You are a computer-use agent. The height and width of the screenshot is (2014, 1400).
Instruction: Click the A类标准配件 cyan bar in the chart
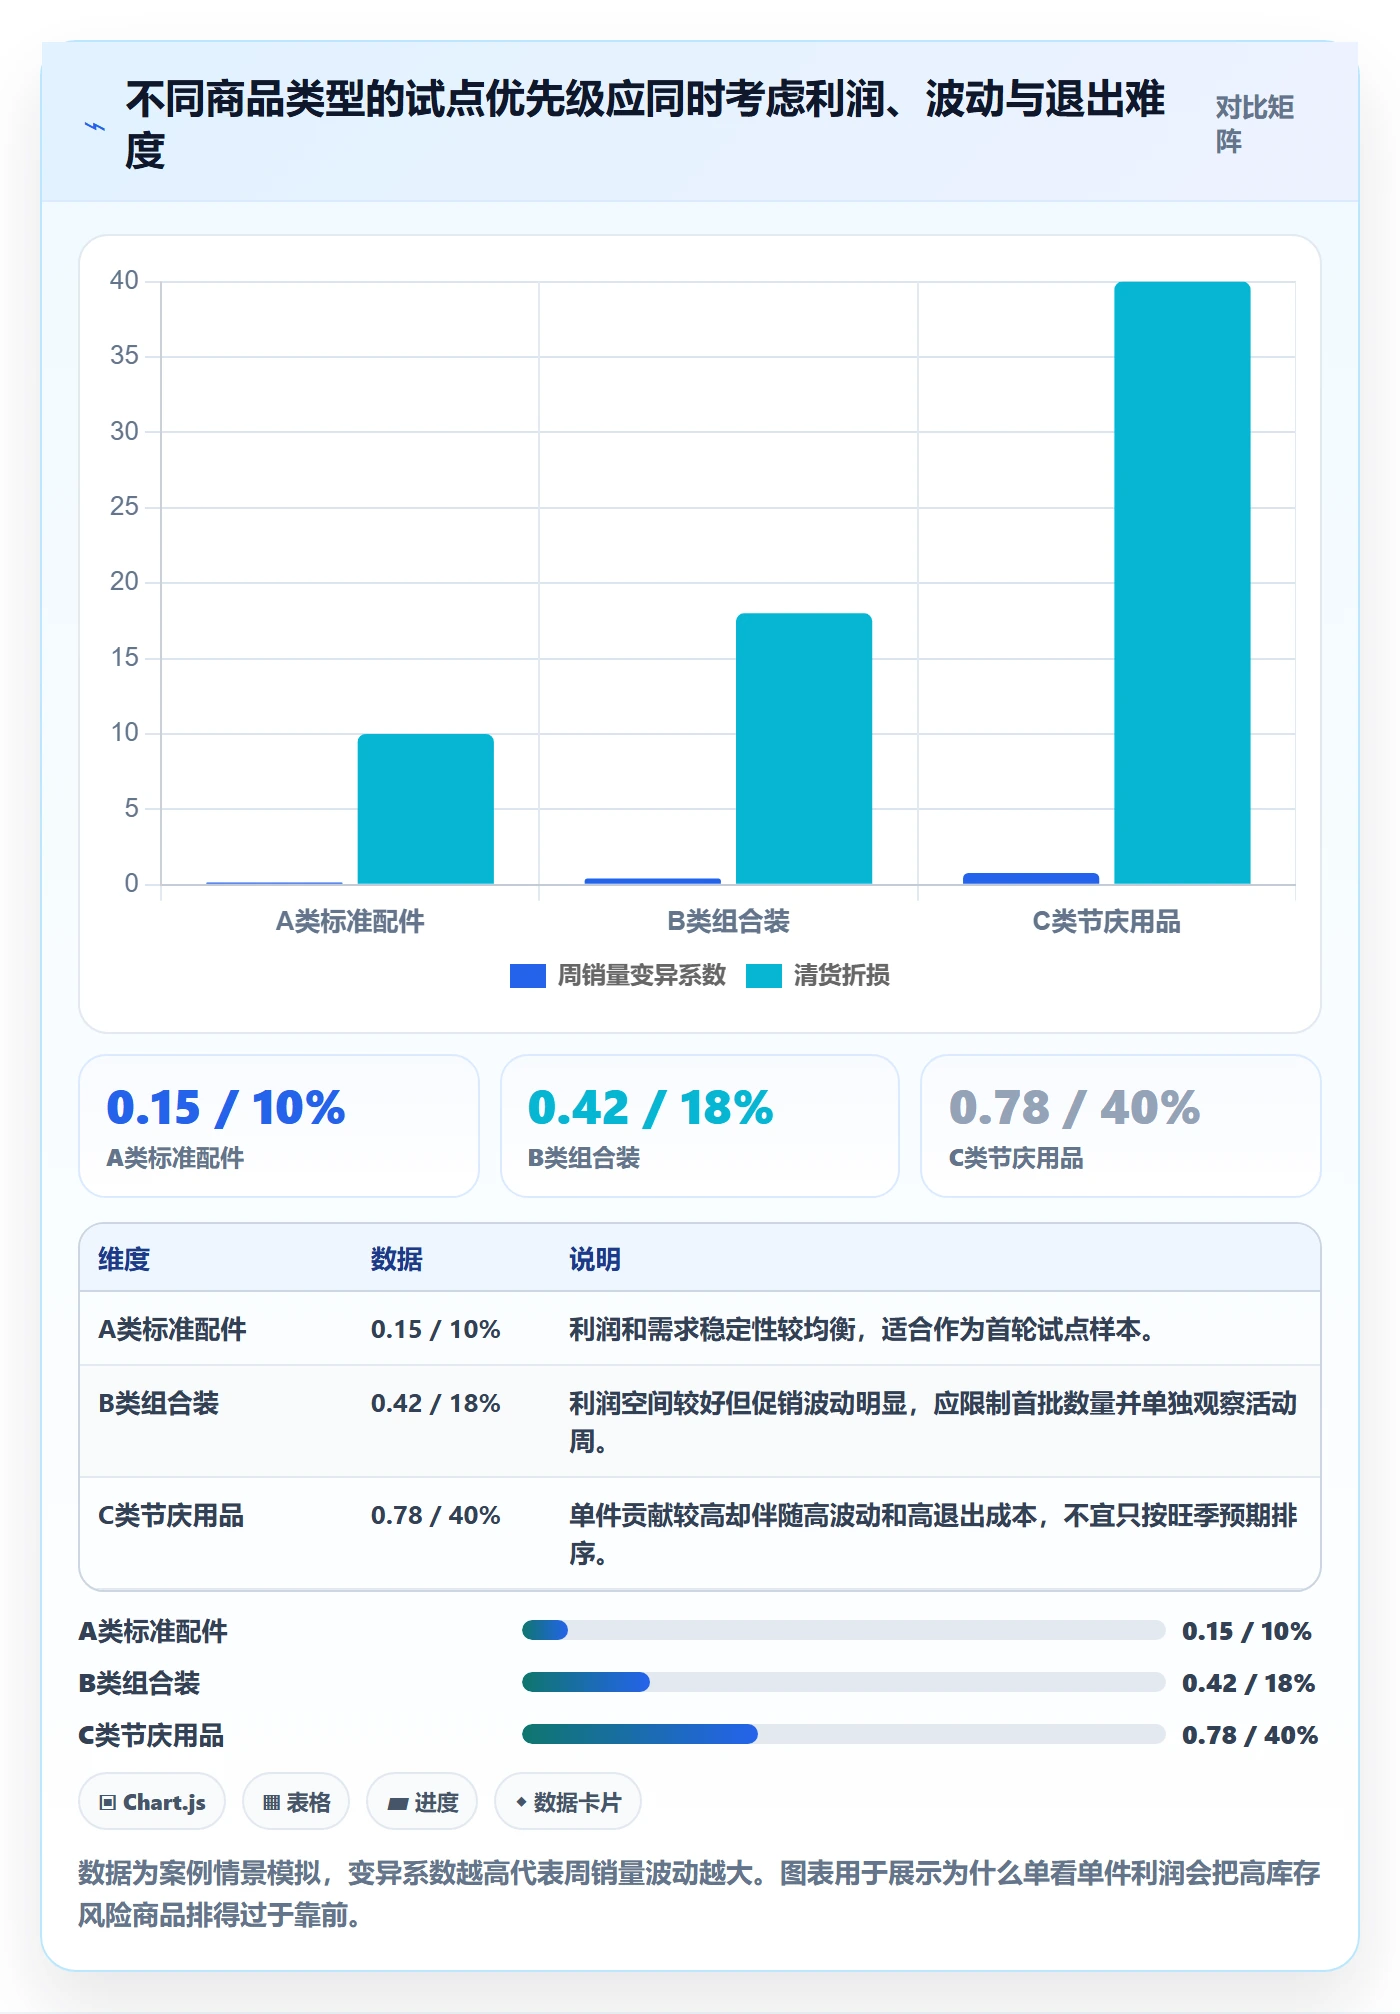tap(426, 809)
